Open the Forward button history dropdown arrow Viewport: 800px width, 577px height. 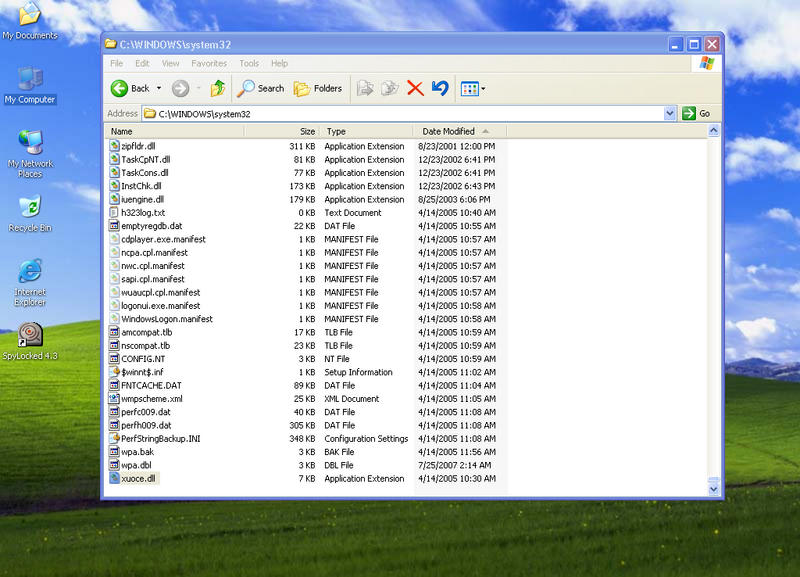click(198, 88)
